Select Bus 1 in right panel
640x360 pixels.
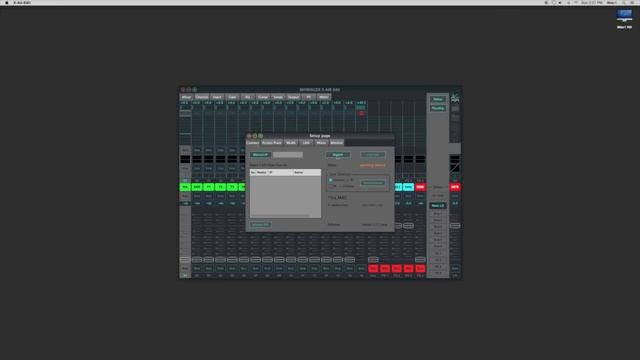(437, 214)
